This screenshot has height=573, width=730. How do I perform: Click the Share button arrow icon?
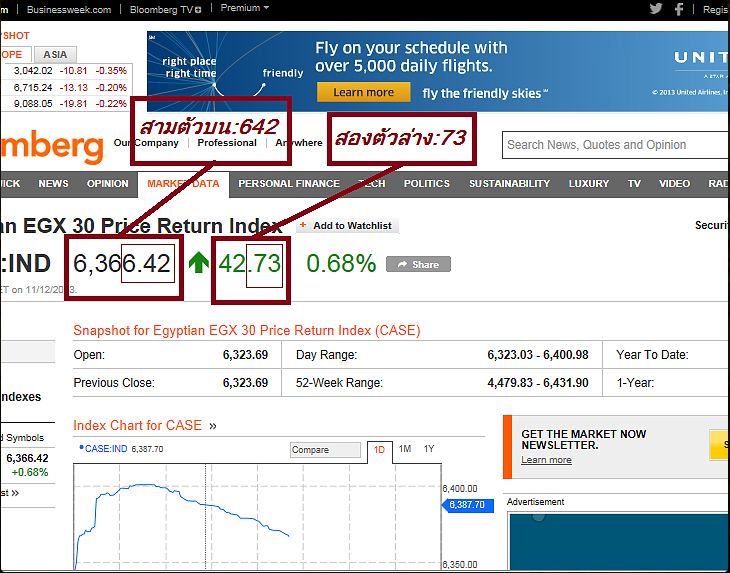pyautogui.click(x=402, y=264)
